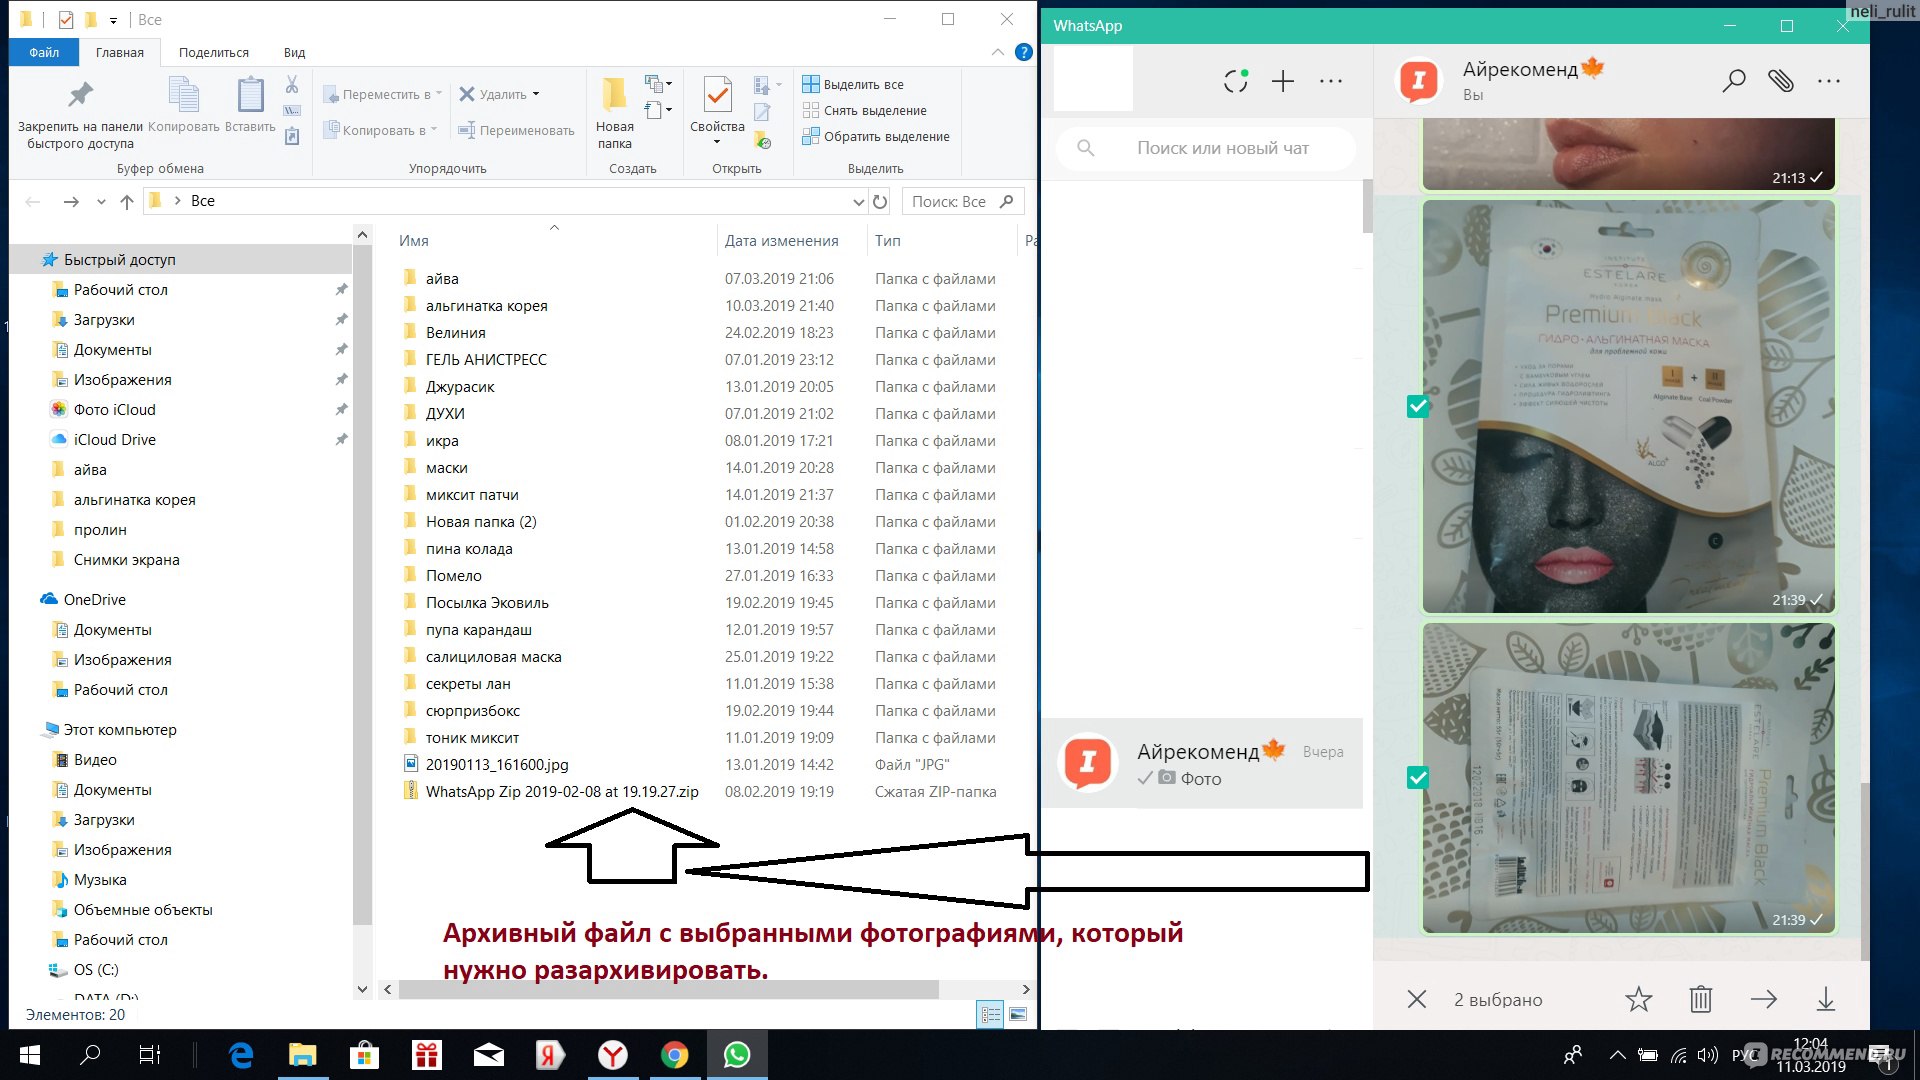Click the Paste icon in ribbon

pos(250,95)
